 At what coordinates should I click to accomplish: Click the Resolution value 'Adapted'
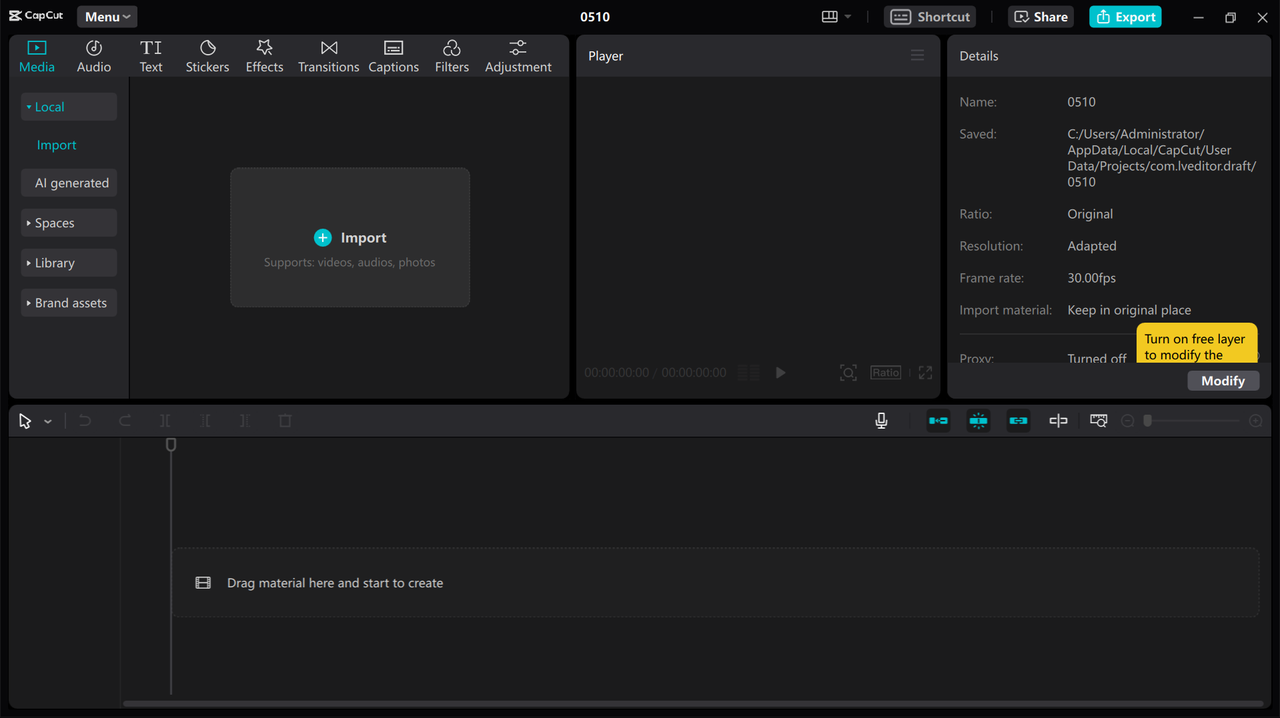[1092, 246]
